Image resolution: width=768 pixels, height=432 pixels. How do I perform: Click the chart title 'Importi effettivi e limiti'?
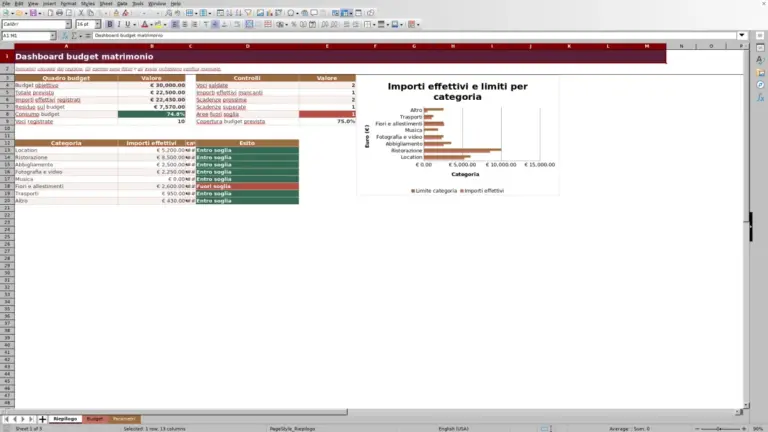coord(457,91)
